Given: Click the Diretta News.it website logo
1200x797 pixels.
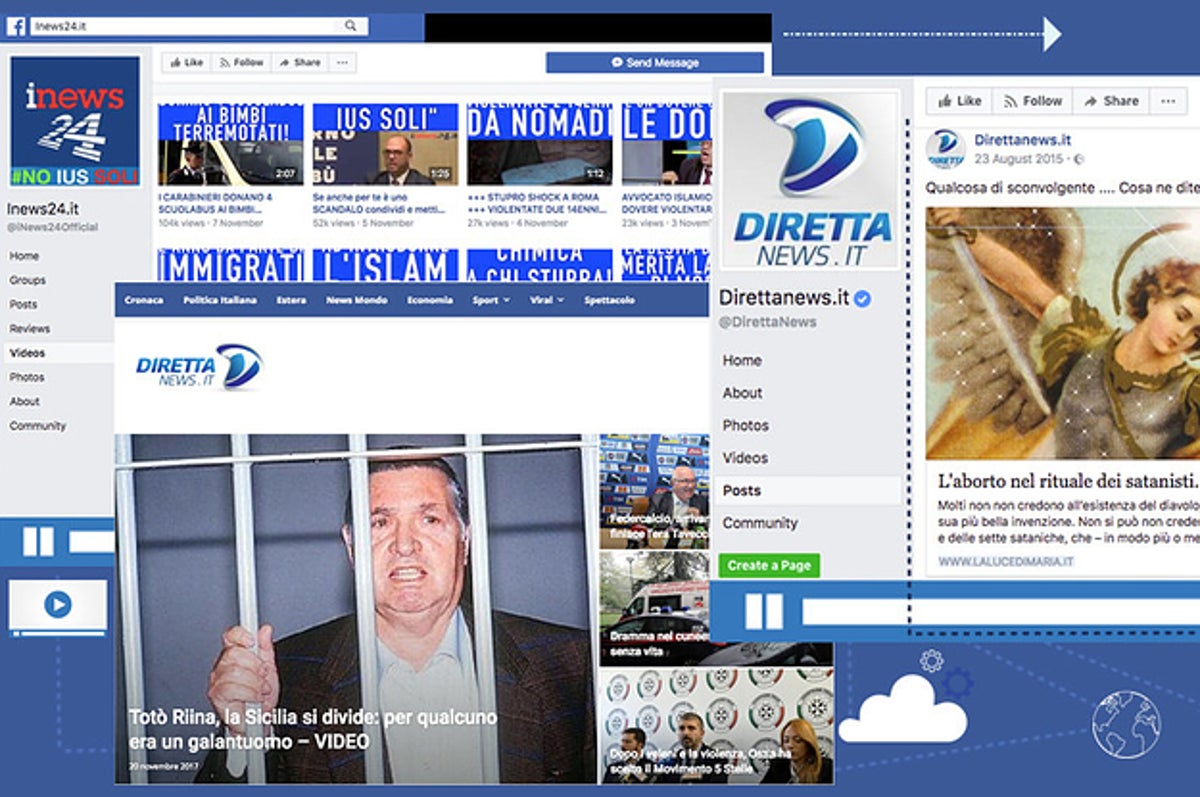Looking at the screenshot, I should tap(198, 367).
